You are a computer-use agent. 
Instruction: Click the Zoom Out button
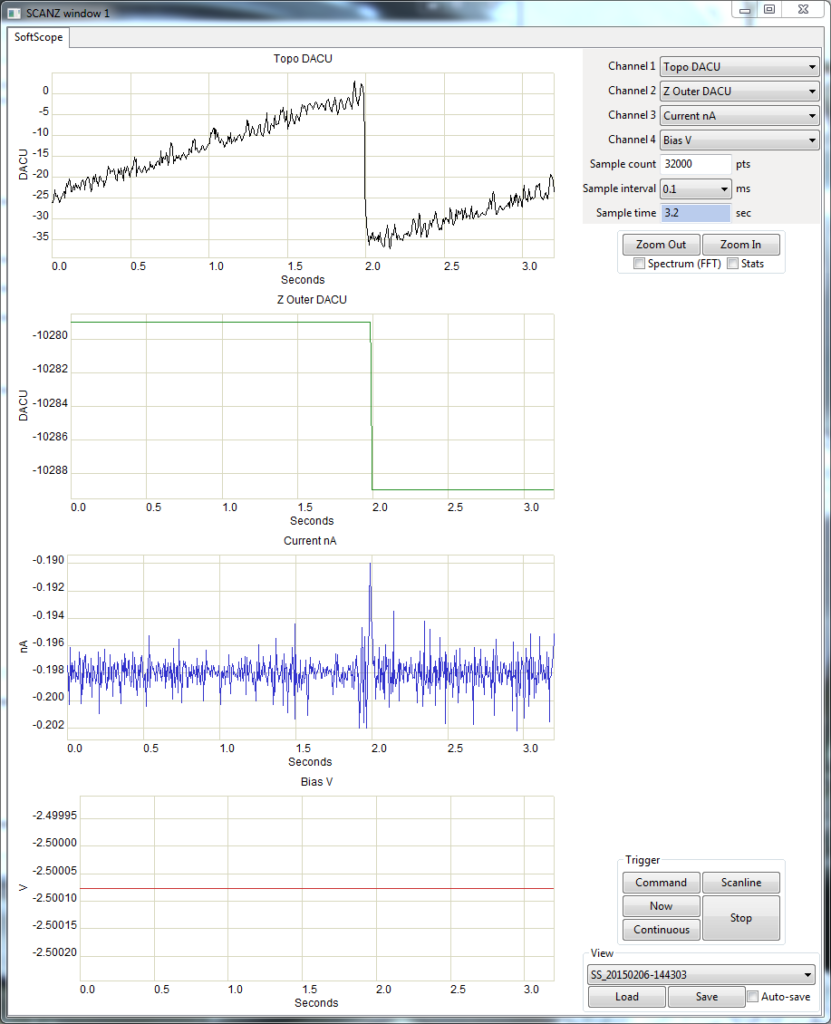[x=661, y=245]
